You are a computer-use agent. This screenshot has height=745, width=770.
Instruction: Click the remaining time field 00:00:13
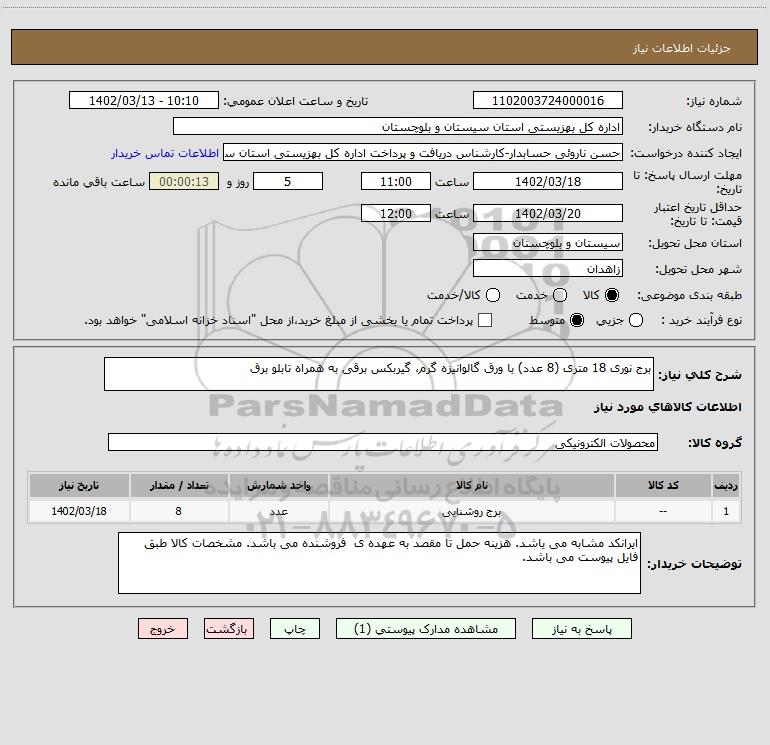(x=184, y=181)
